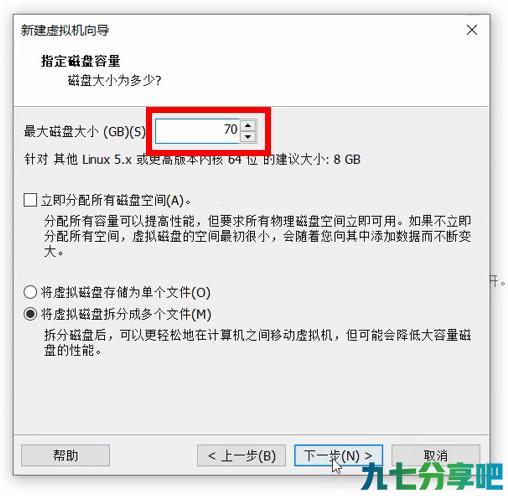Continue with the 下一步(N) button
Viewport: 508px width, 496px height.
click(338, 455)
